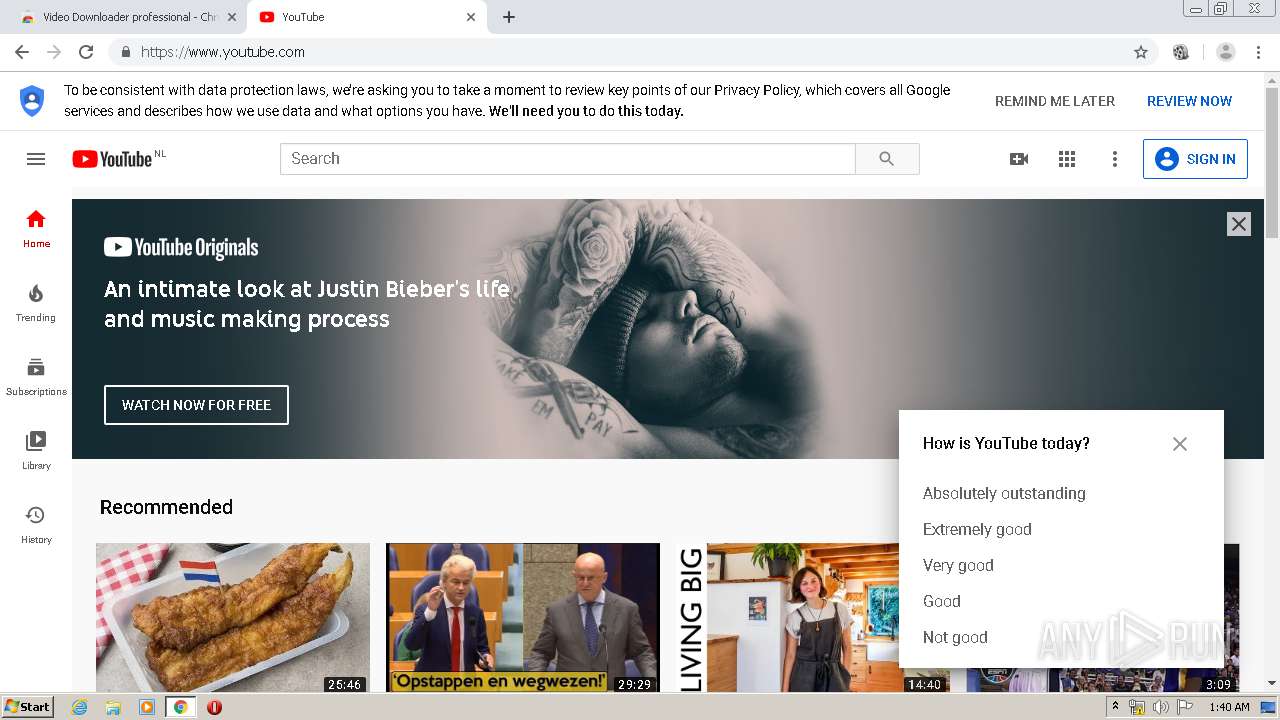Reload the current page

tap(86, 52)
